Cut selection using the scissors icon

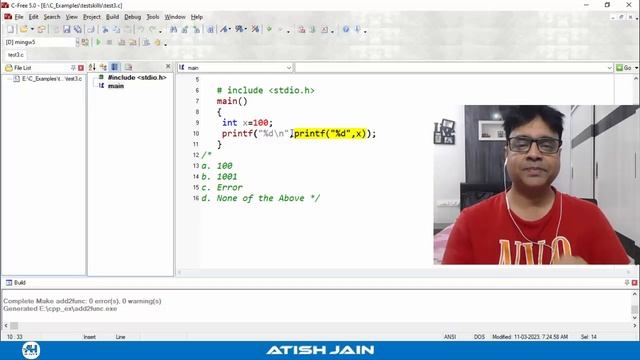105,29
